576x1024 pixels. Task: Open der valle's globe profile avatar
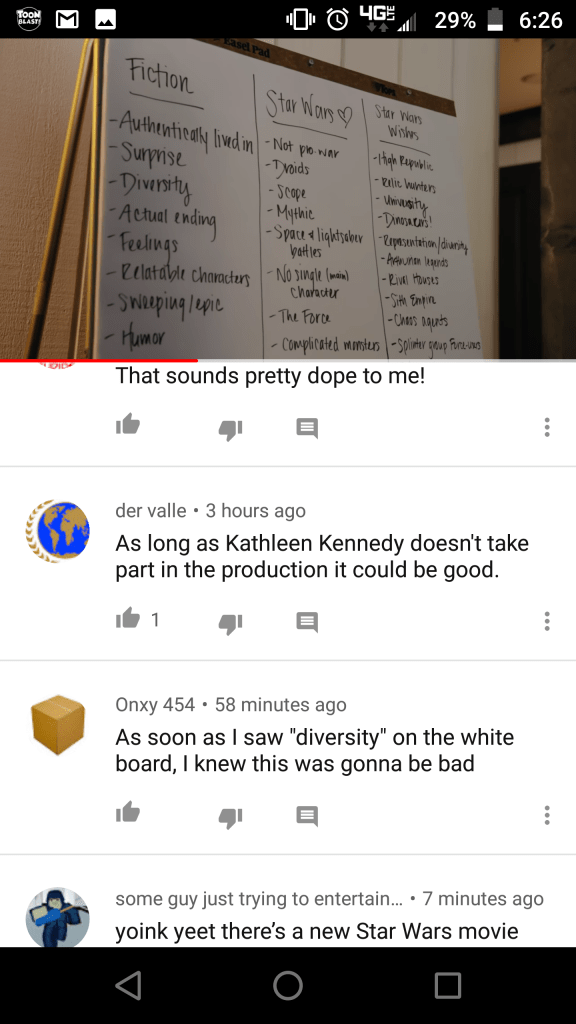(57, 532)
